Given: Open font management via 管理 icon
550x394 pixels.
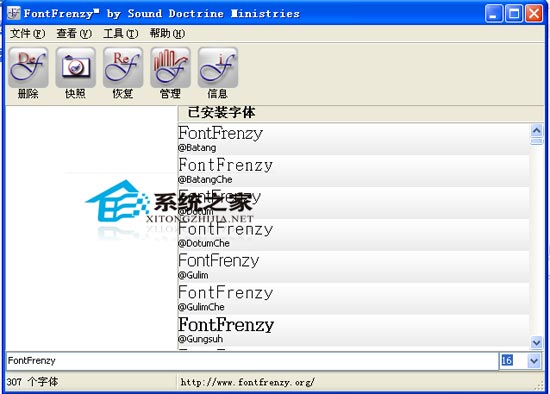Looking at the screenshot, I should 170,68.
